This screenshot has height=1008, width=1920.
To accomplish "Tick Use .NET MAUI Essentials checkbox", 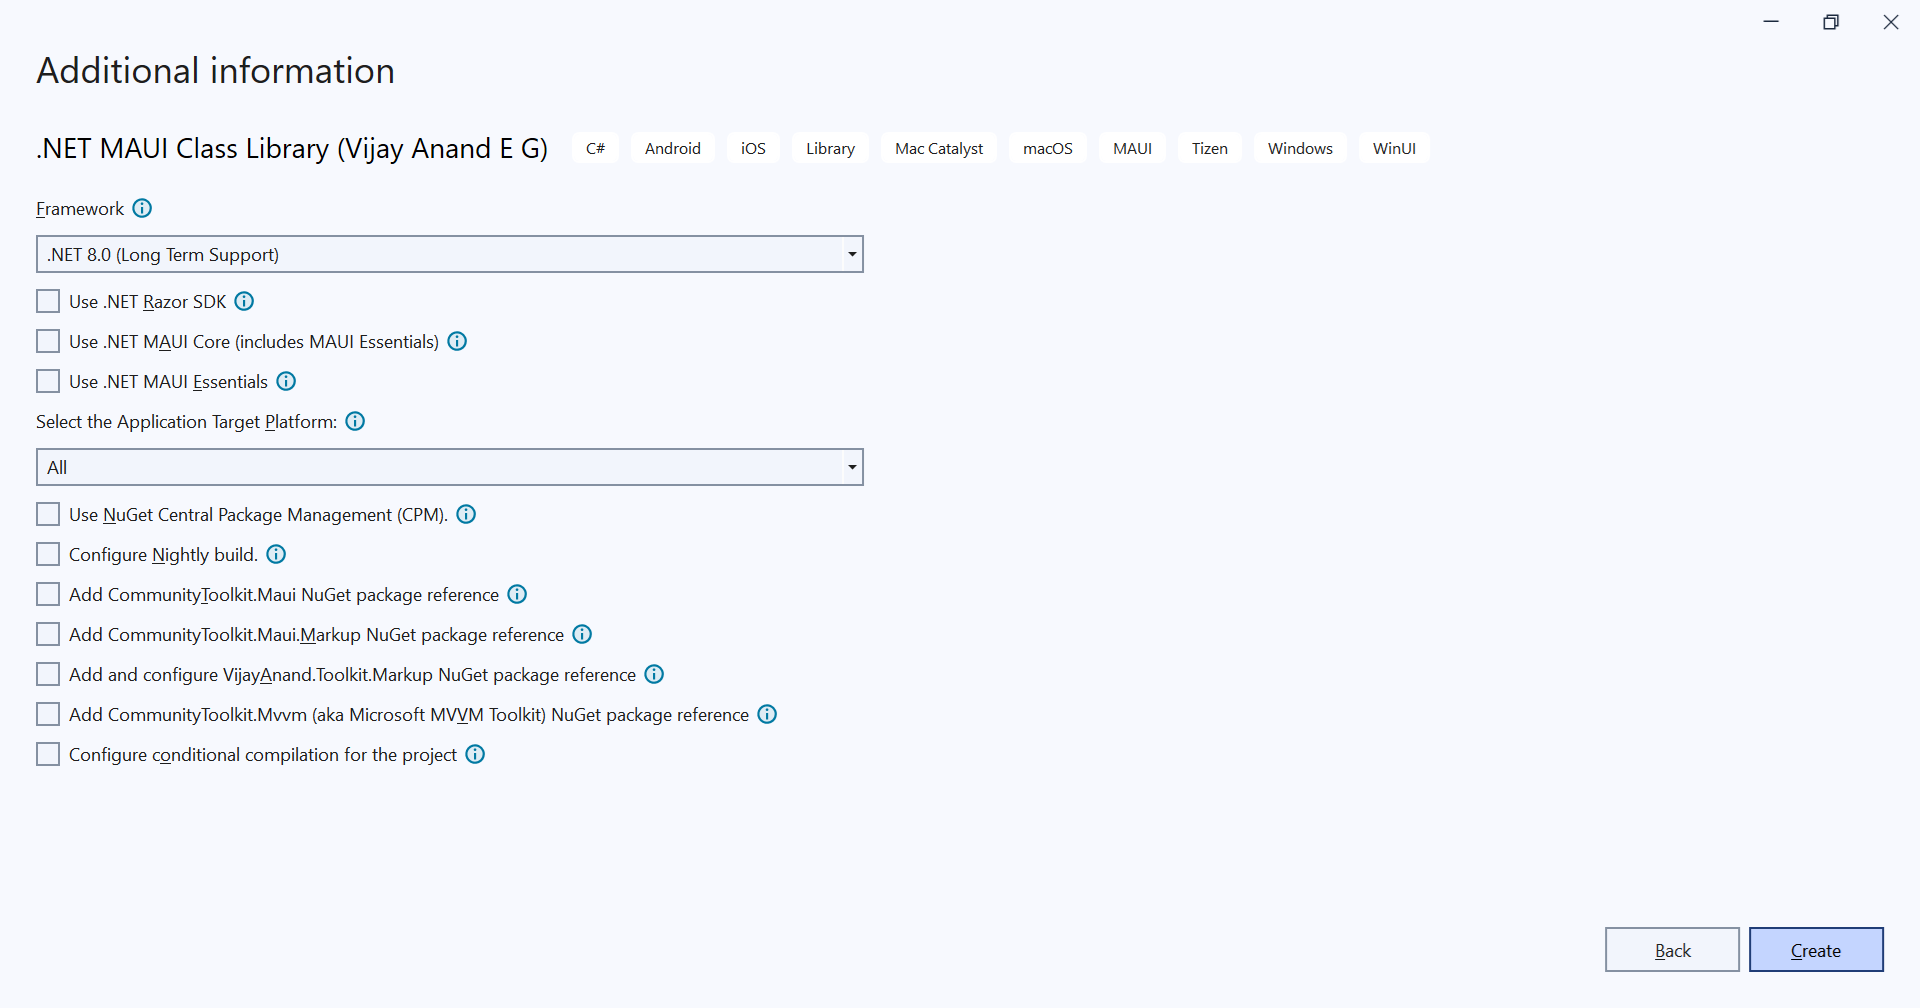I will [48, 381].
